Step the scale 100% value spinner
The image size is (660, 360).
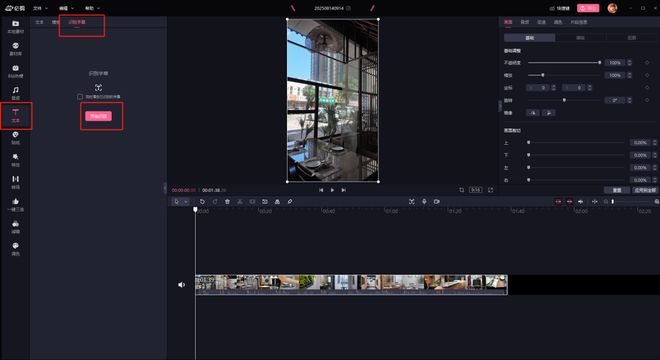[x=630, y=75]
